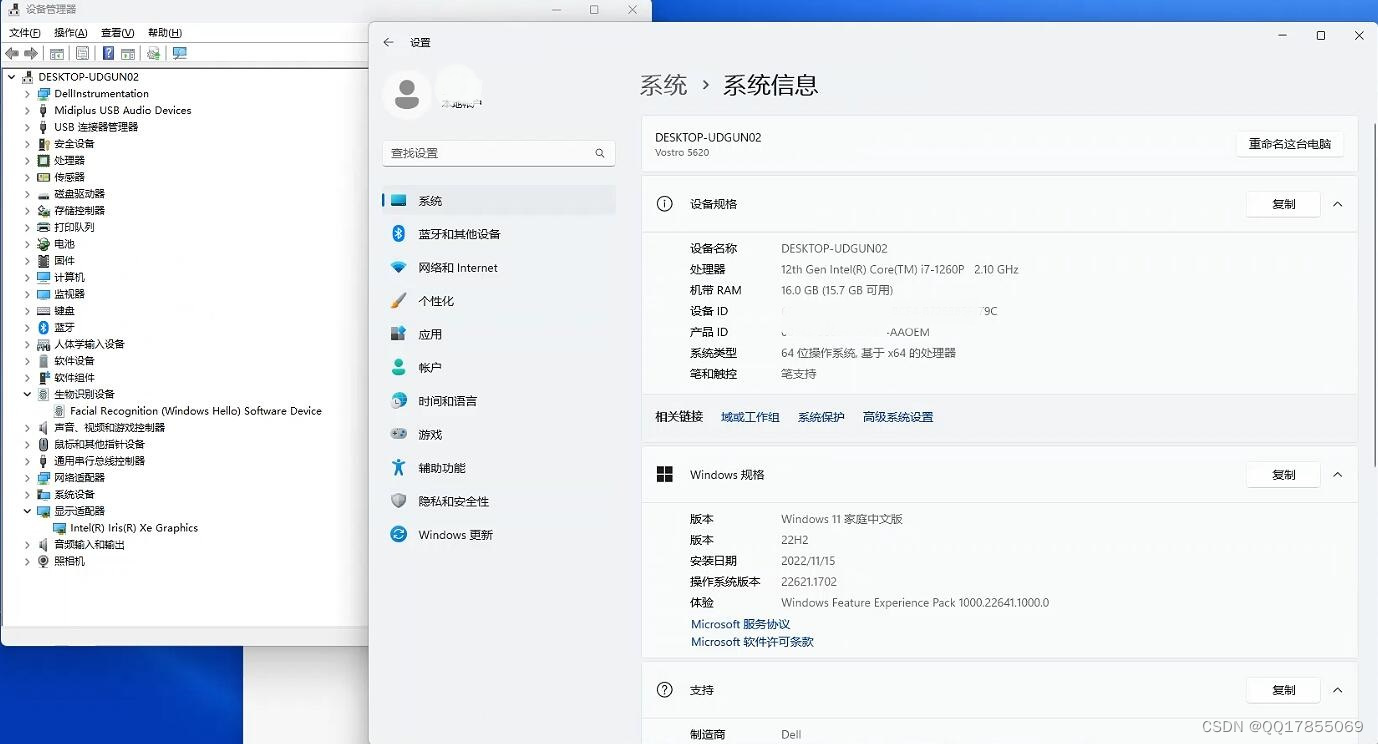Screen dimensions: 1378x744
Task: Collapse the 支持 section chevron
Action: (x=1337, y=690)
